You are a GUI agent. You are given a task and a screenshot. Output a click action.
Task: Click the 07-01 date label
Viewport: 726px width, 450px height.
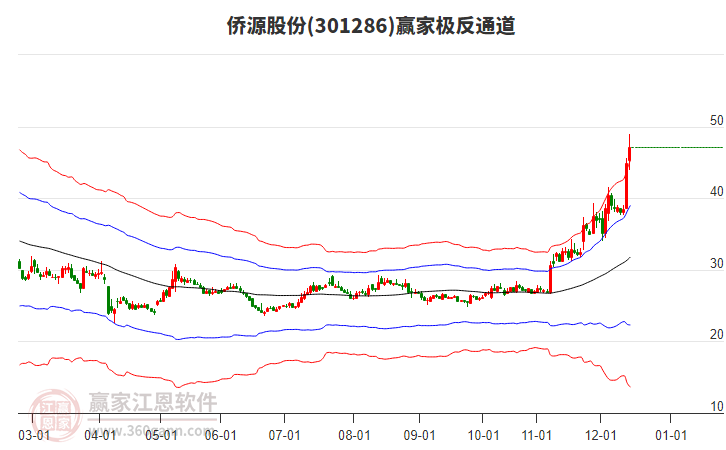tap(284, 436)
